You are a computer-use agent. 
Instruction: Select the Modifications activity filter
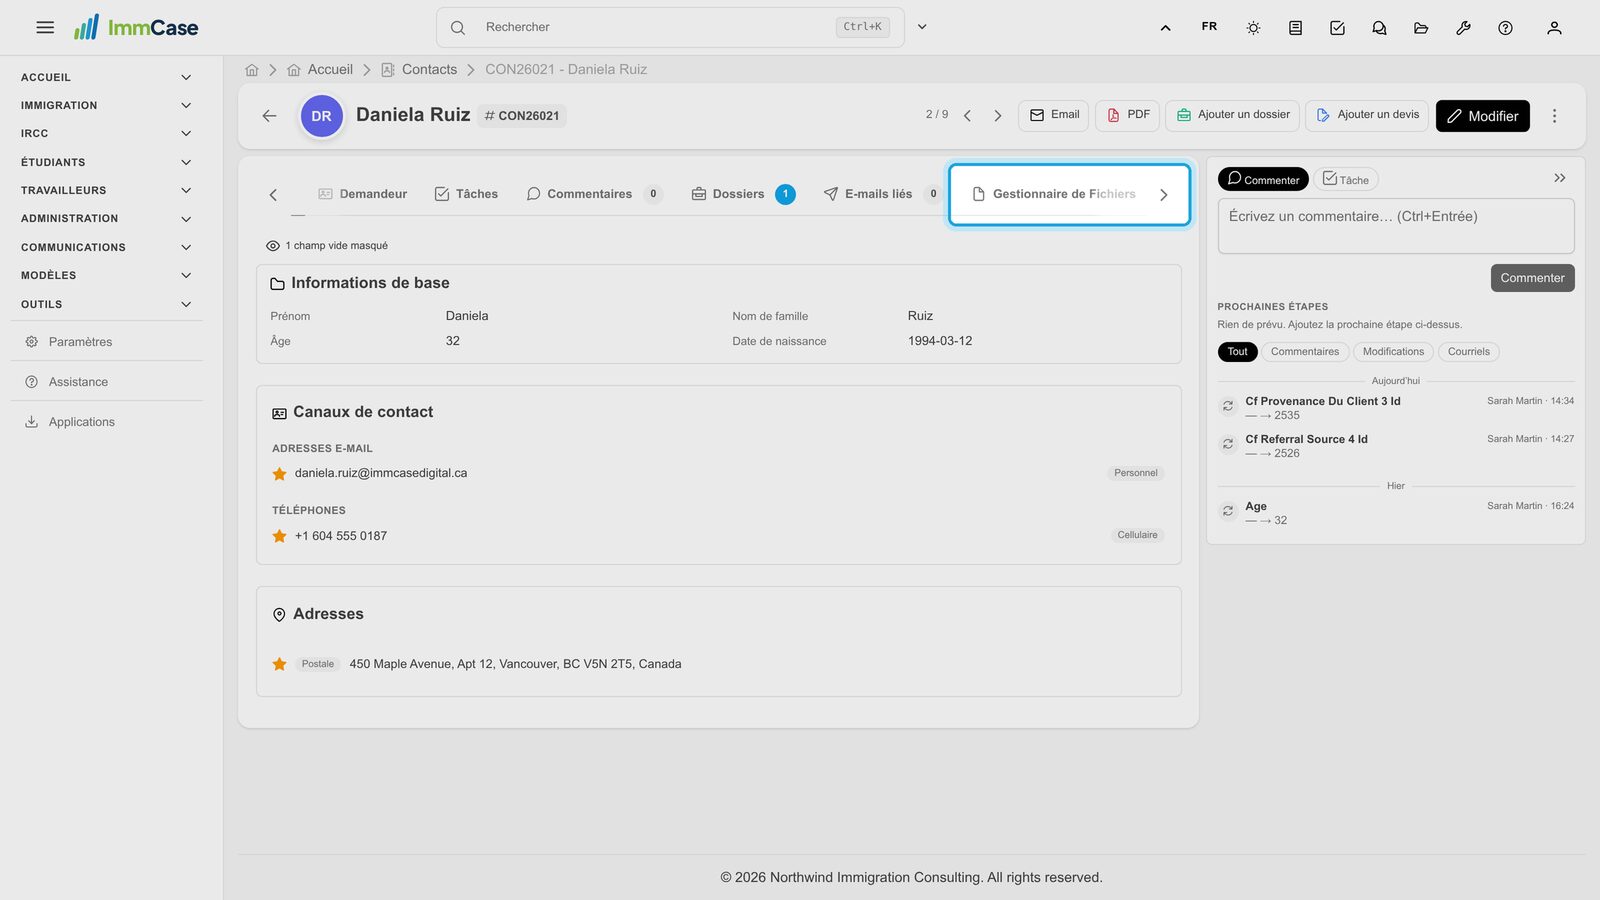point(1393,352)
